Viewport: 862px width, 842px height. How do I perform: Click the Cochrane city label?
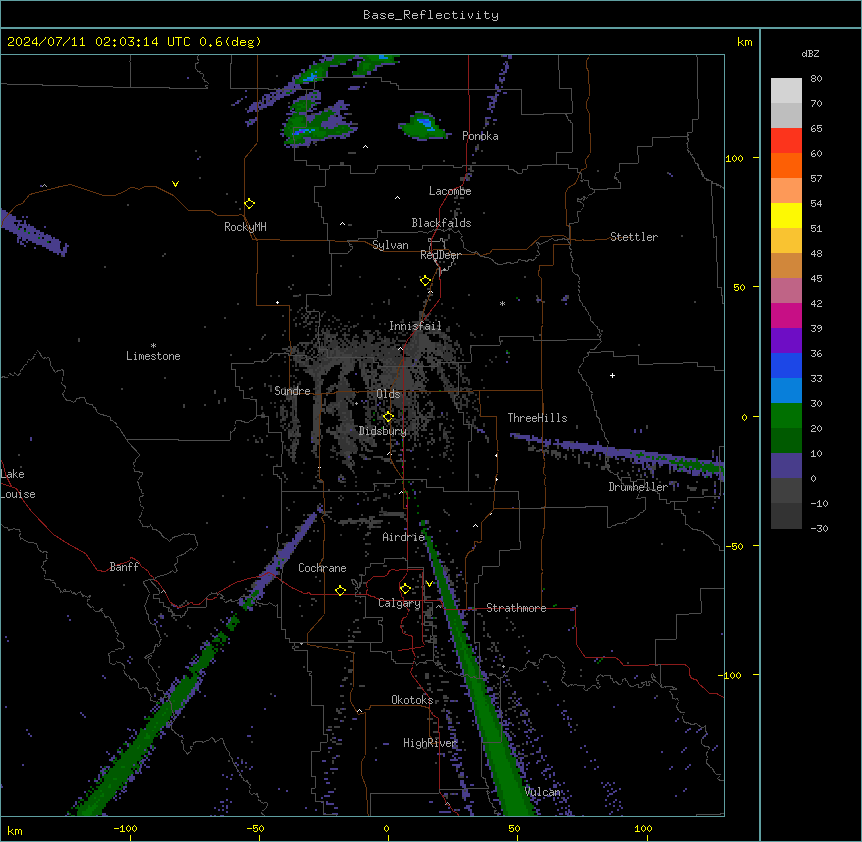tap(322, 568)
